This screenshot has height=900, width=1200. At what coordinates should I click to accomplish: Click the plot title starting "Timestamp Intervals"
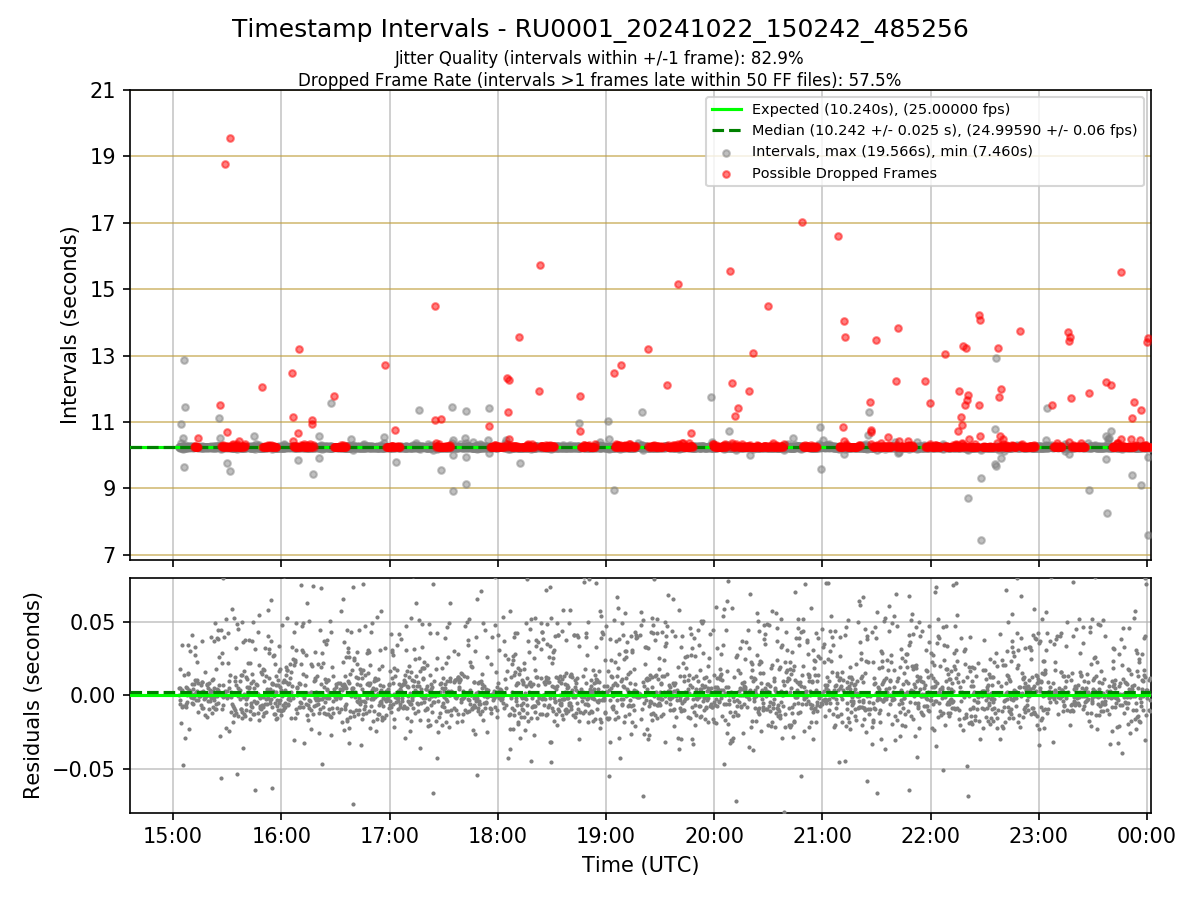(600, 29)
